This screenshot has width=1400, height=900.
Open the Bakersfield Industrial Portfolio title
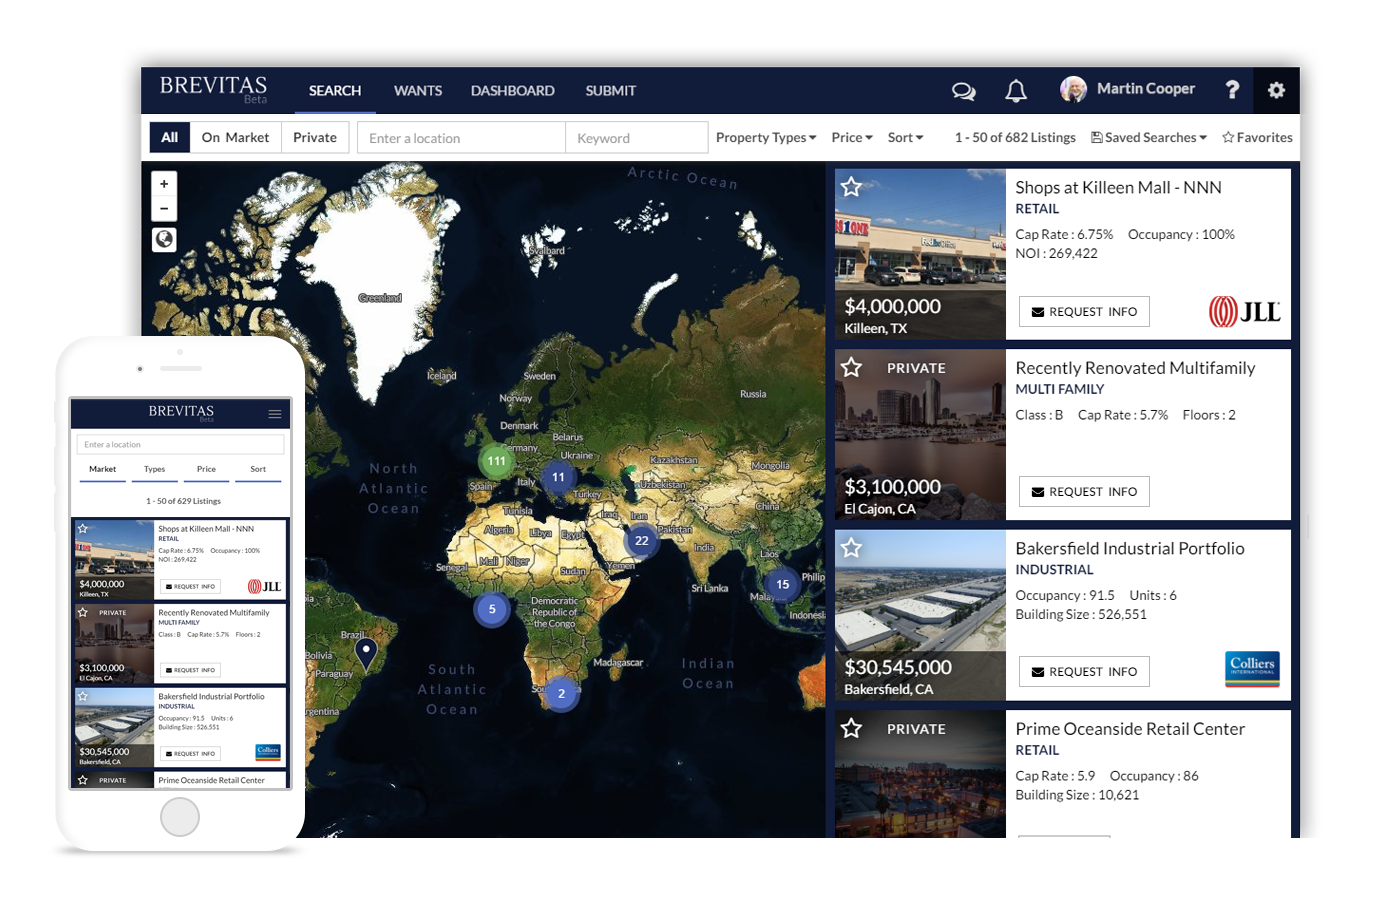click(x=1130, y=548)
